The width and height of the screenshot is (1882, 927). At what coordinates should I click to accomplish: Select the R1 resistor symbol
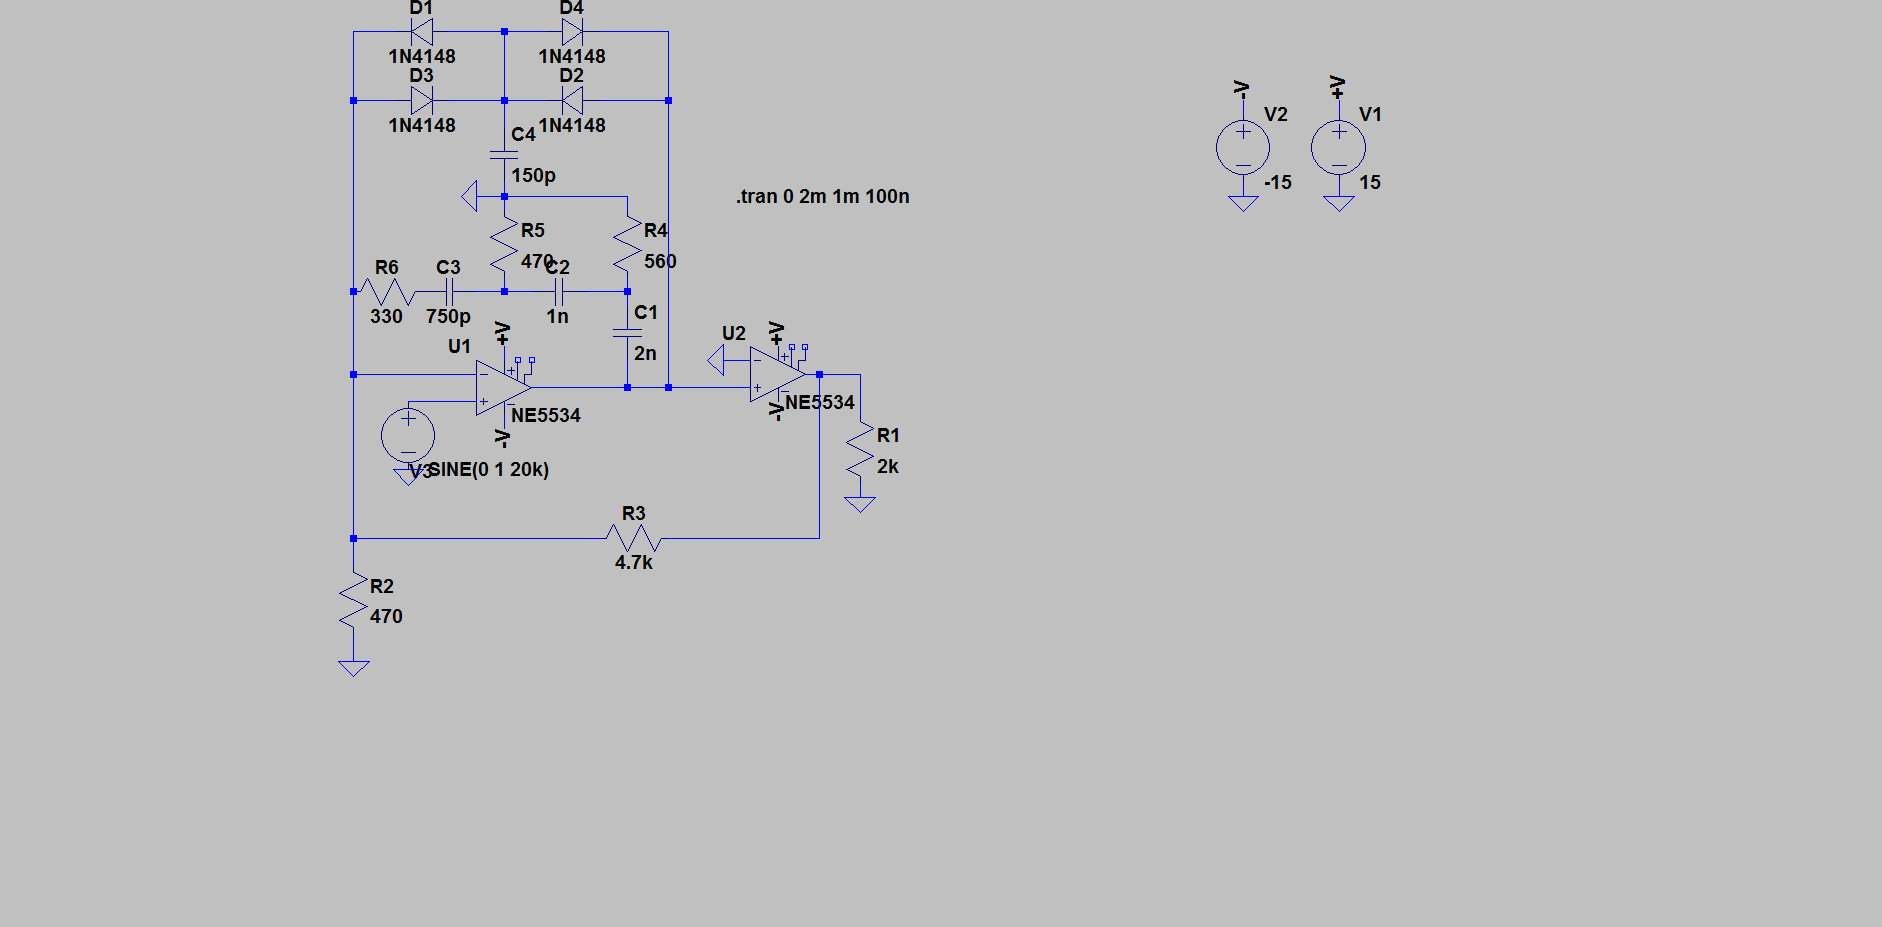tap(860, 450)
